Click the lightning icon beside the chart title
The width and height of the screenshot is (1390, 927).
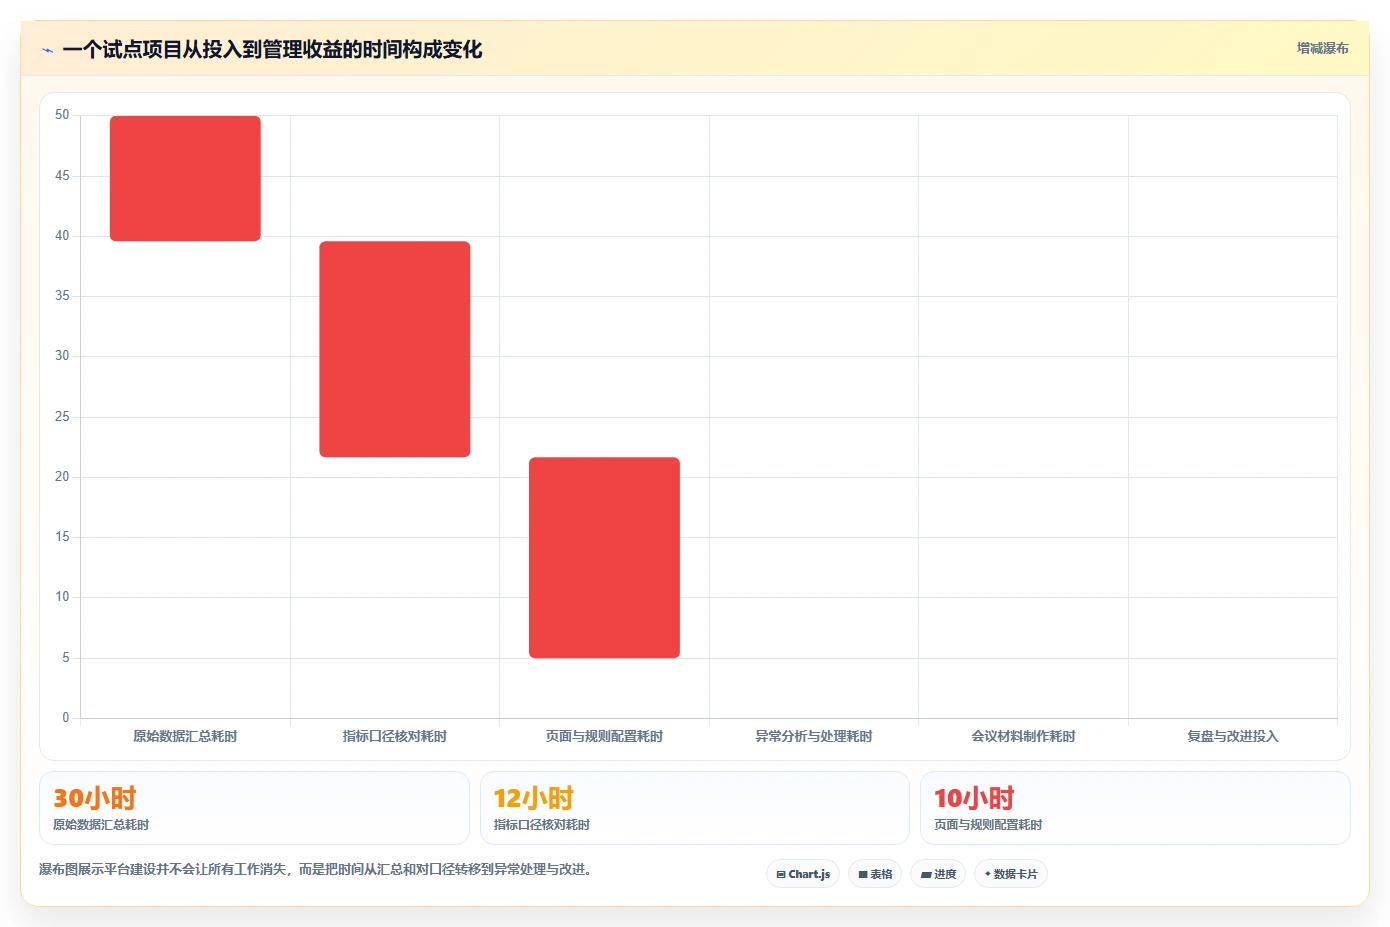[x=47, y=50]
